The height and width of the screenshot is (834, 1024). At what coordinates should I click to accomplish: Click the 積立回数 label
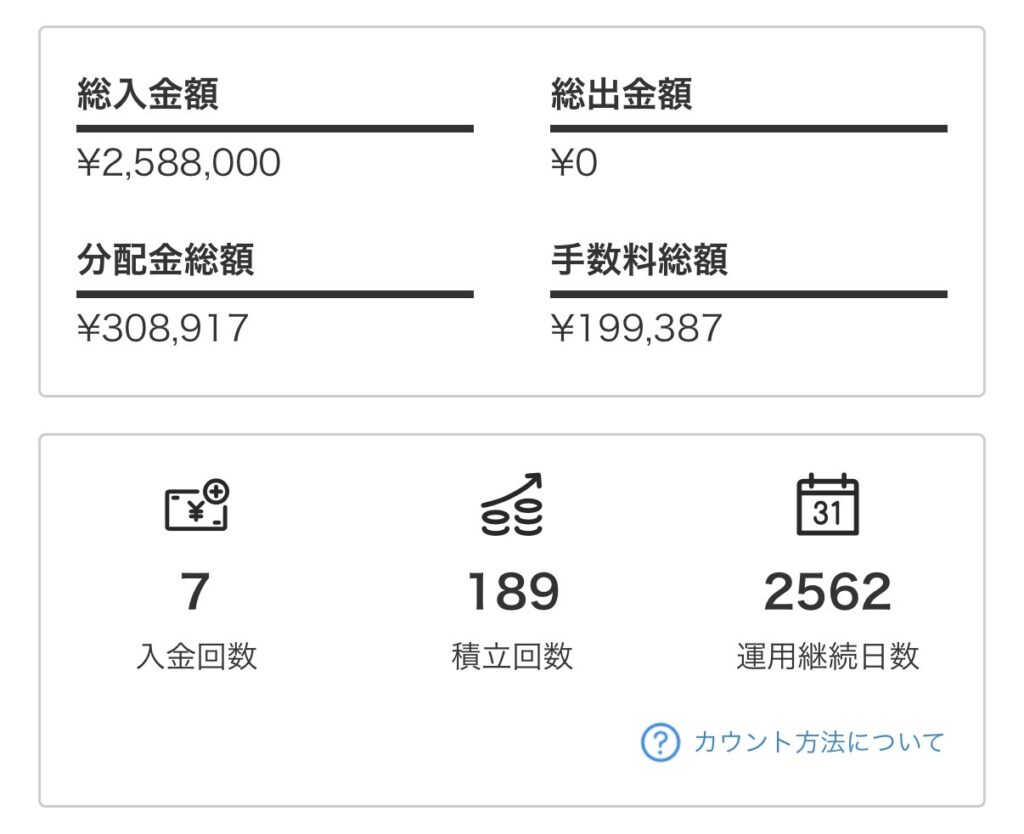(x=512, y=657)
